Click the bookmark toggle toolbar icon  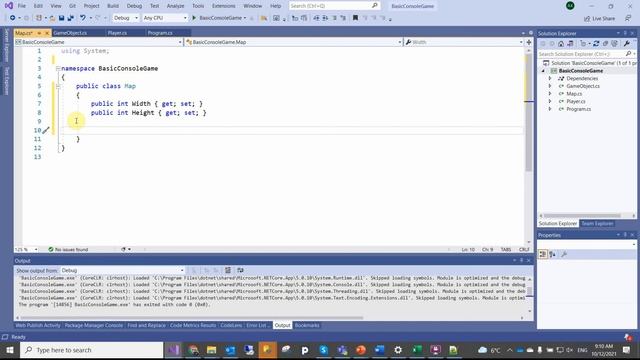coord(355,18)
